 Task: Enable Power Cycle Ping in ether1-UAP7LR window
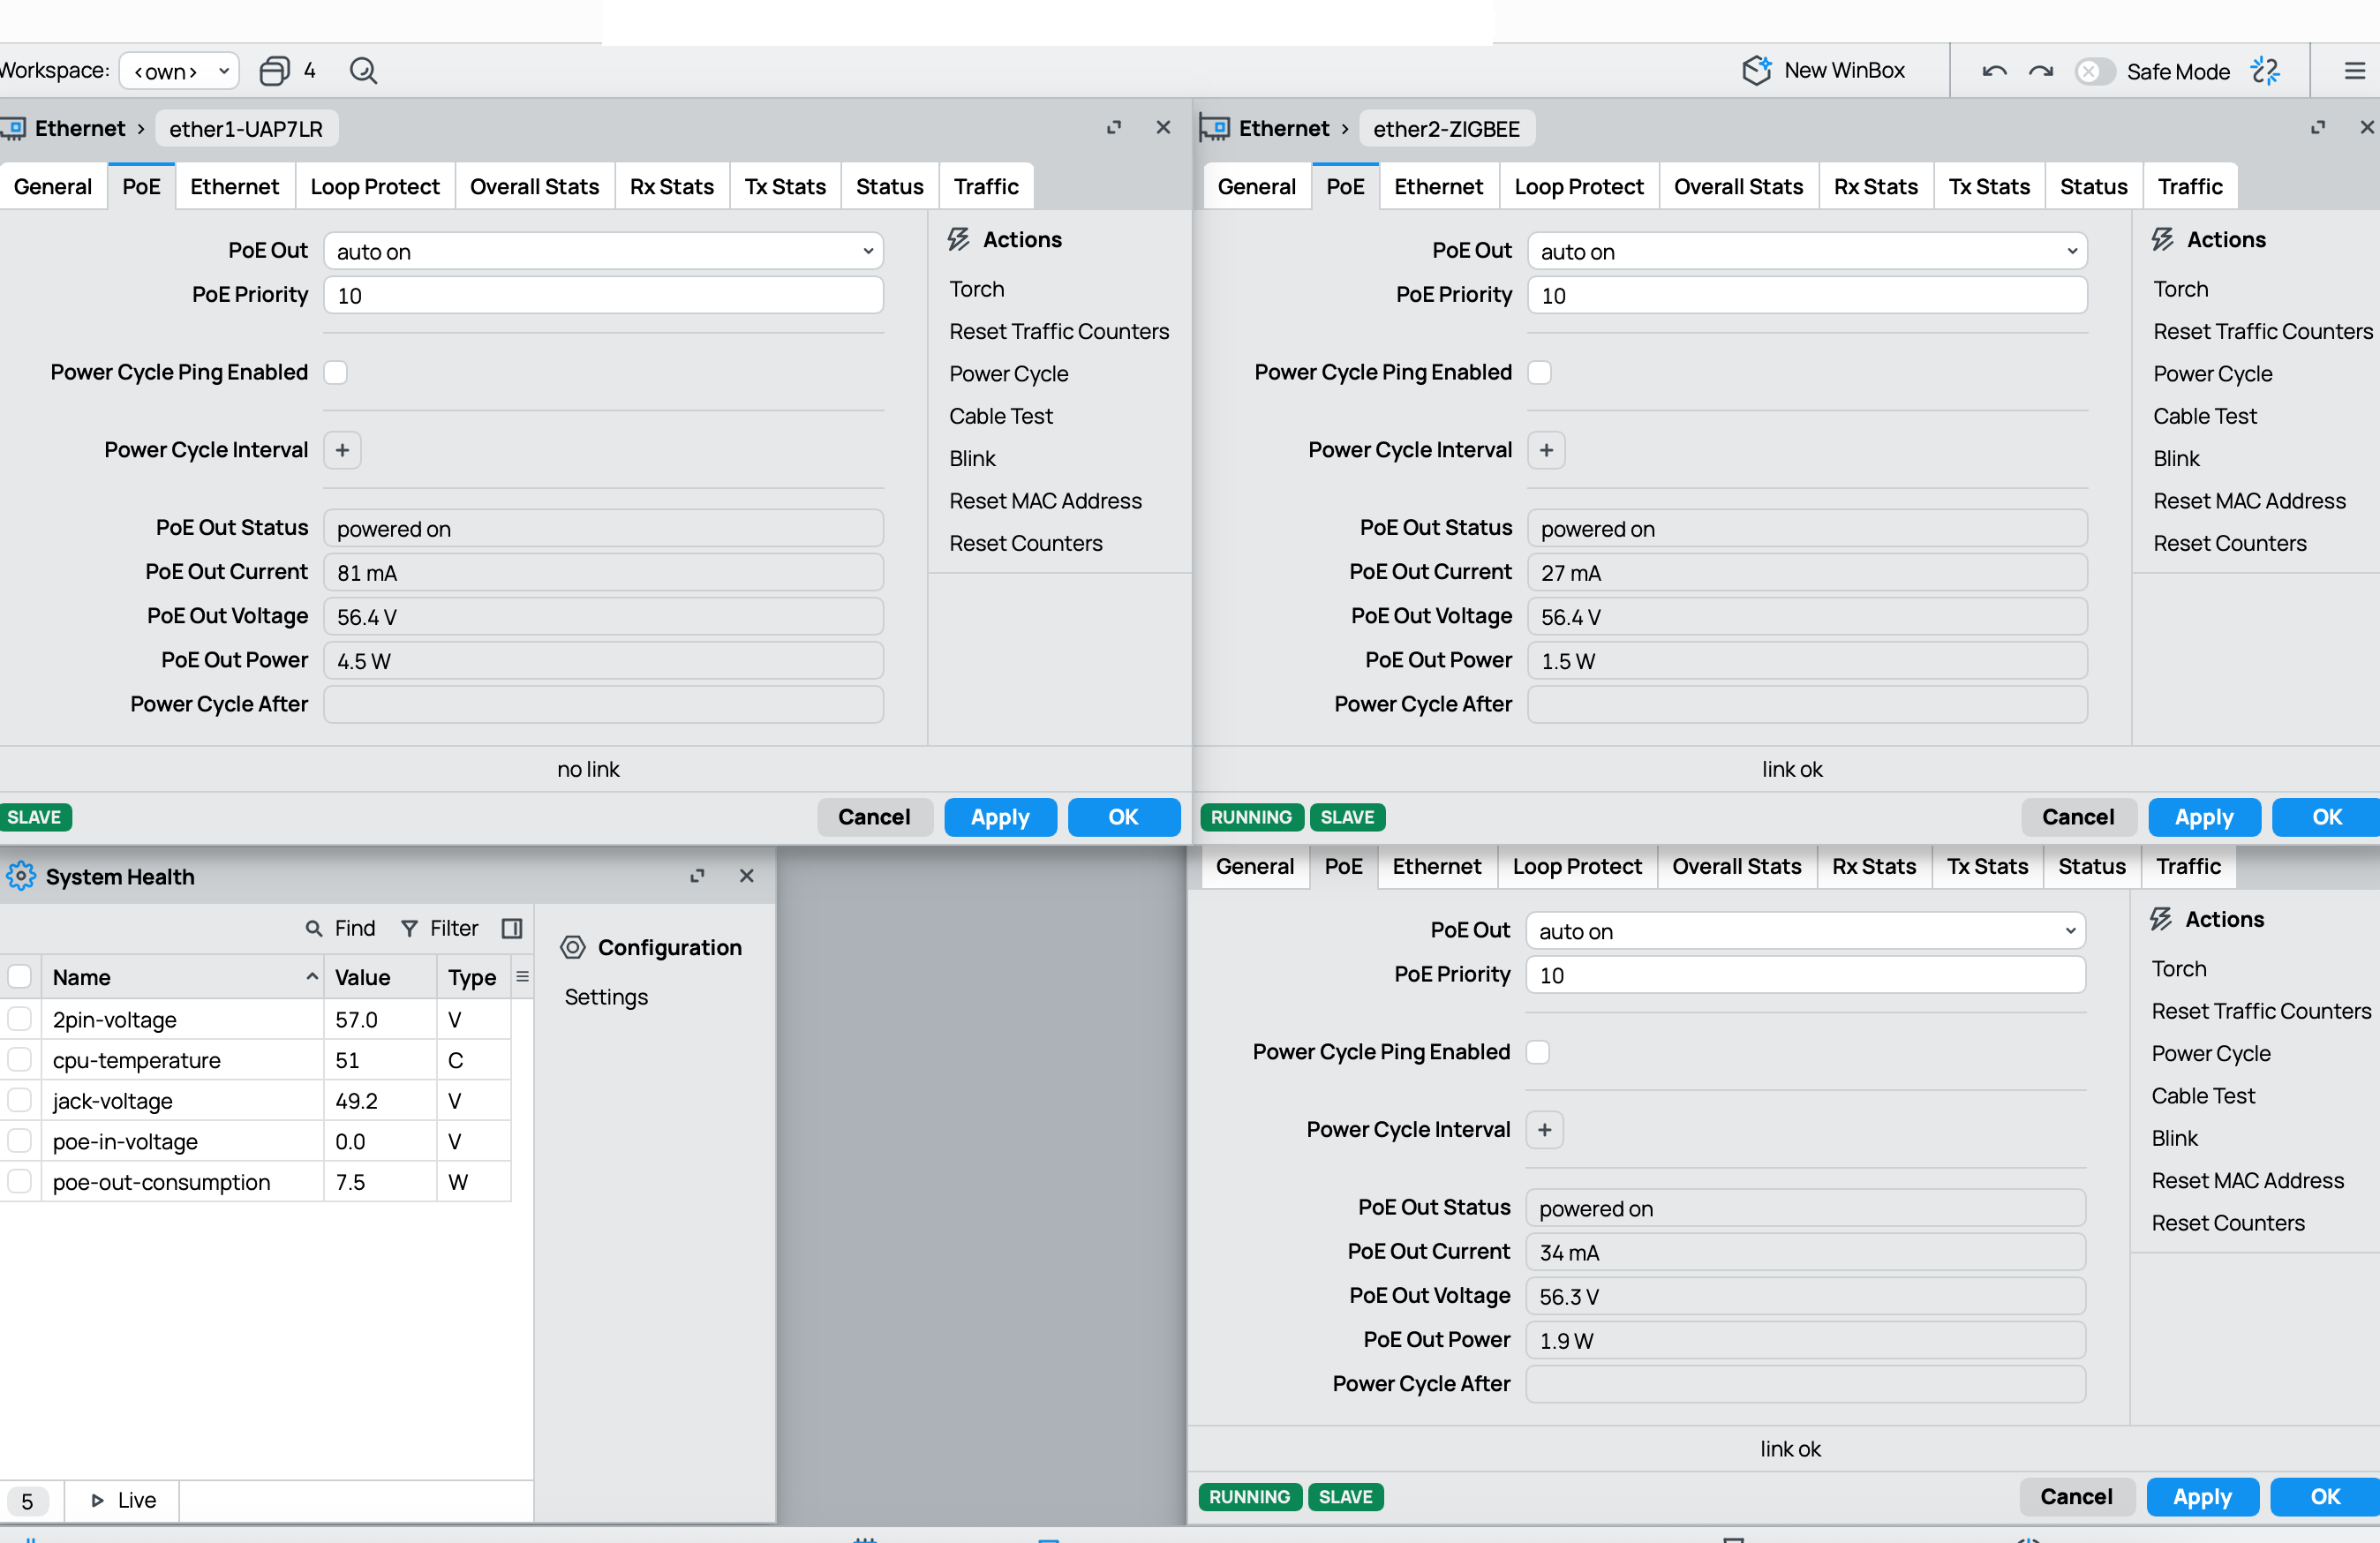tap(336, 372)
